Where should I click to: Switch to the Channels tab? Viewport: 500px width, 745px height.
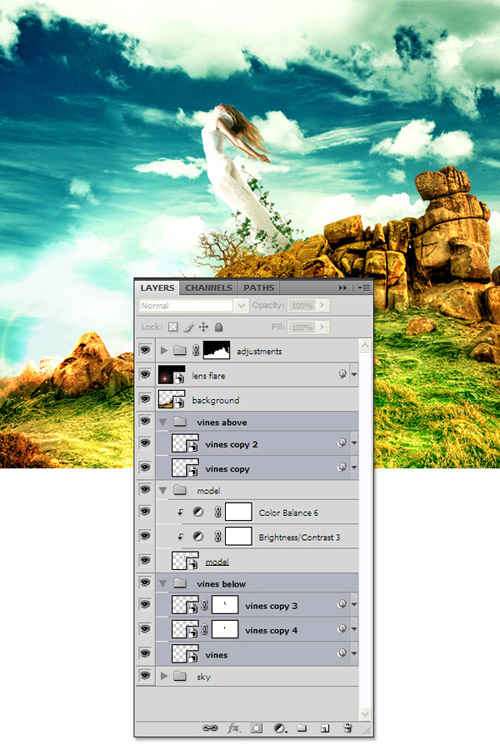pyautogui.click(x=208, y=288)
